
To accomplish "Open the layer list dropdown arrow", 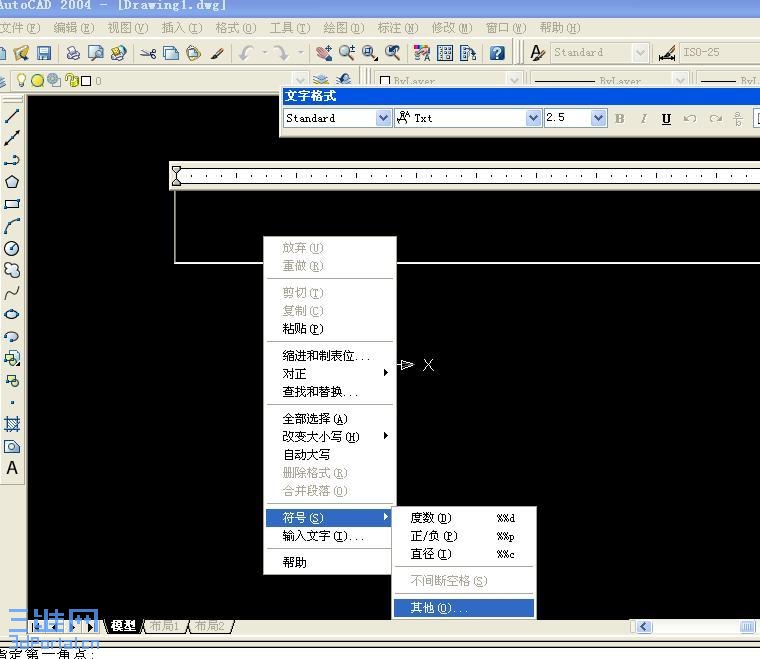I will 301,79.
